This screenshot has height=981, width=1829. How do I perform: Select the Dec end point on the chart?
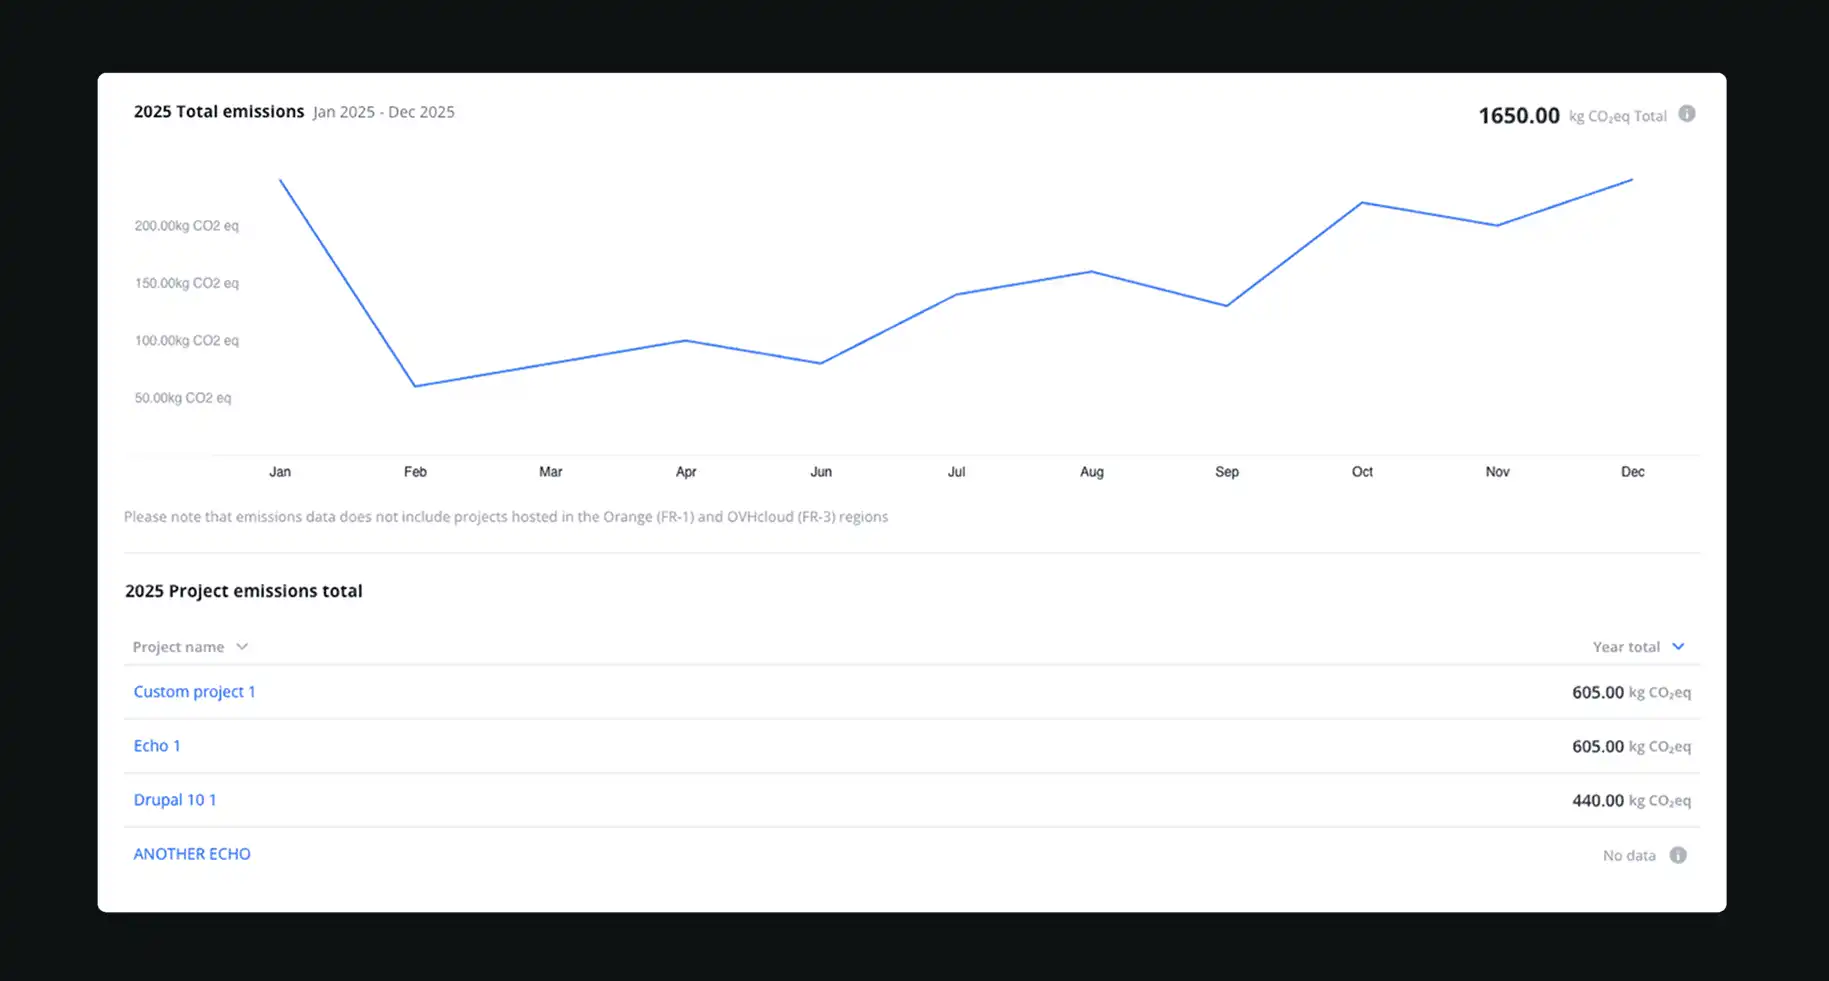coord(1632,180)
